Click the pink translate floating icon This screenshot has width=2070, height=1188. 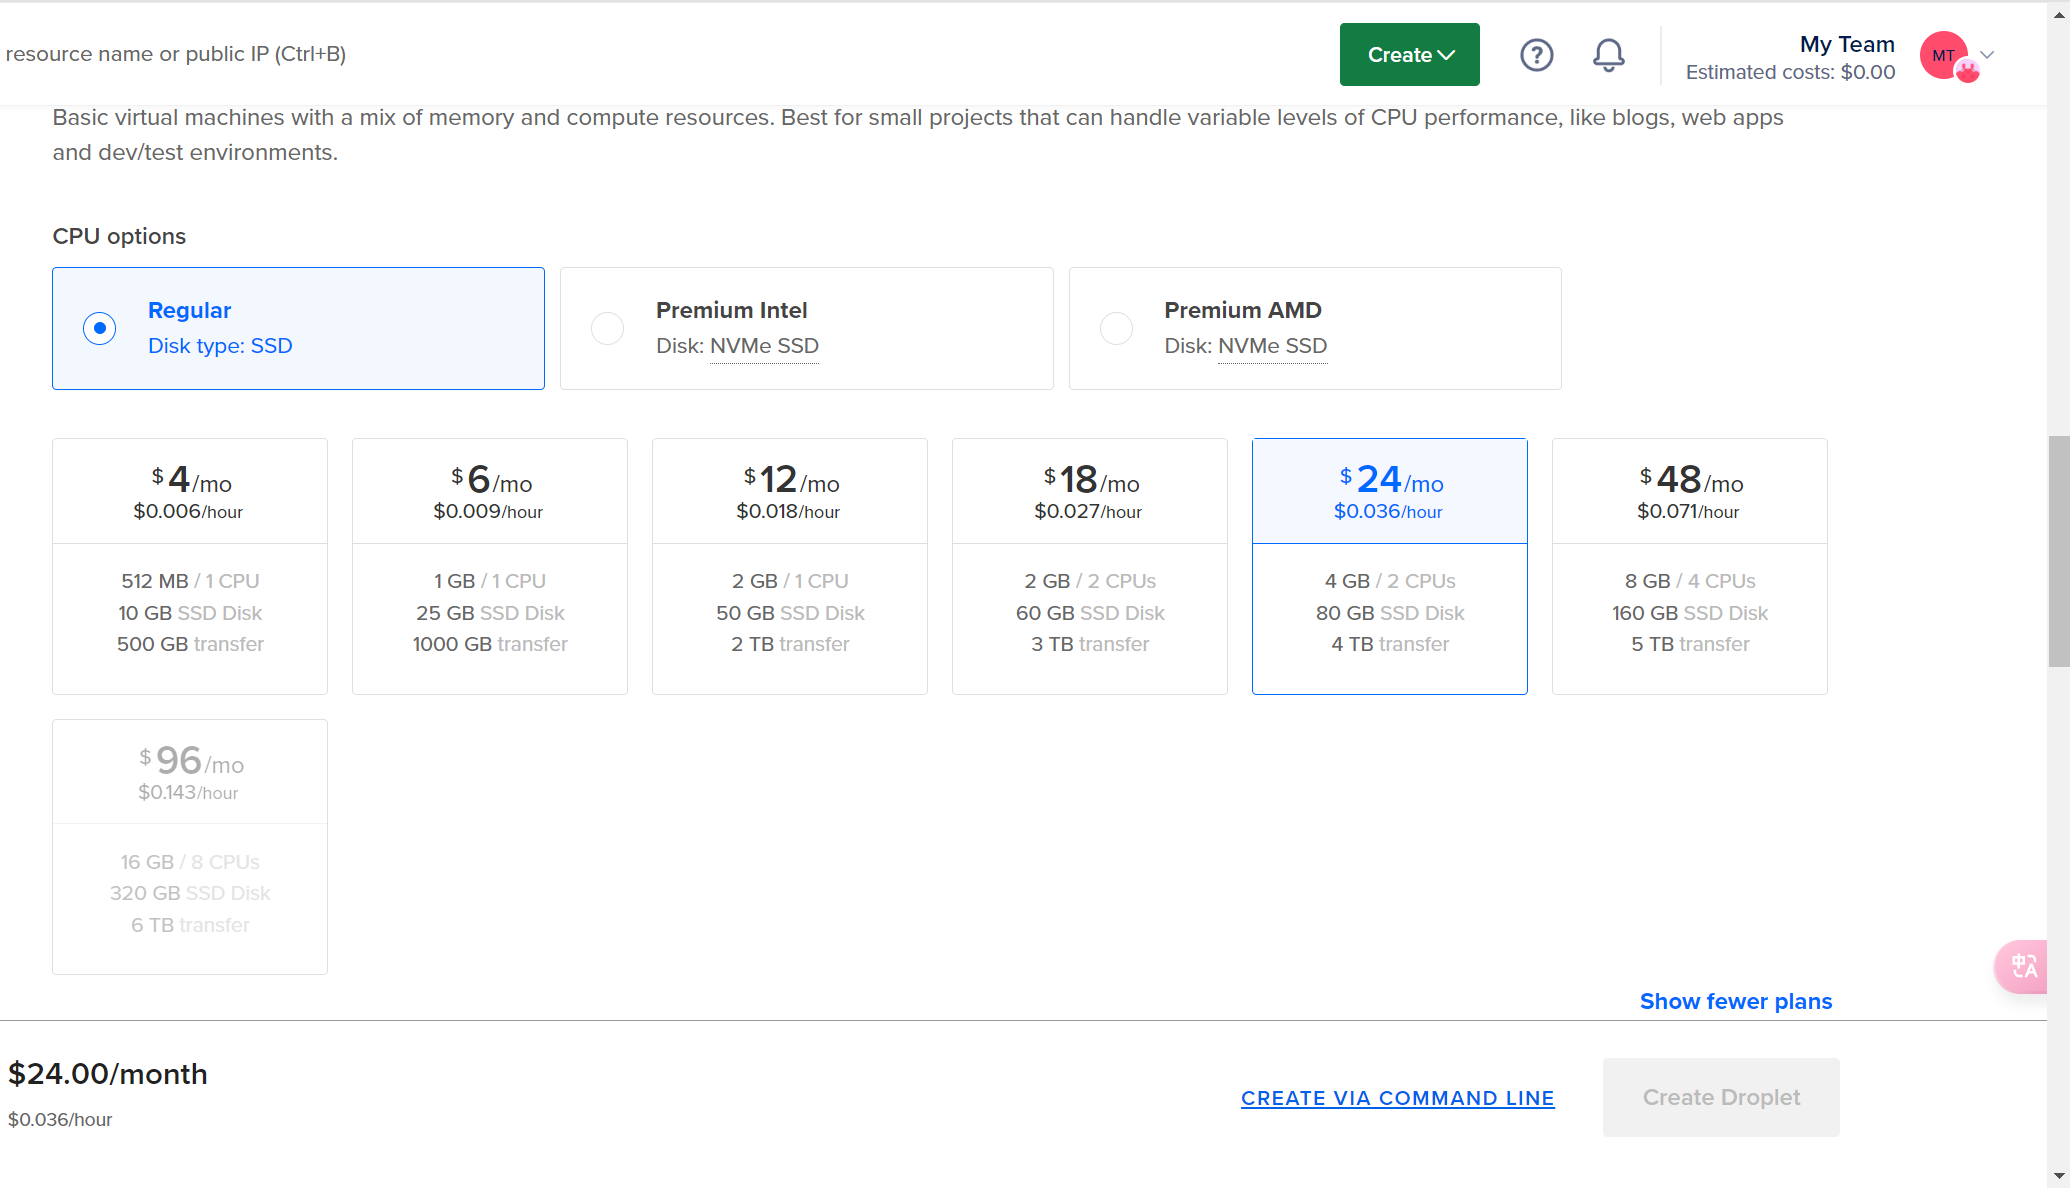(2022, 966)
